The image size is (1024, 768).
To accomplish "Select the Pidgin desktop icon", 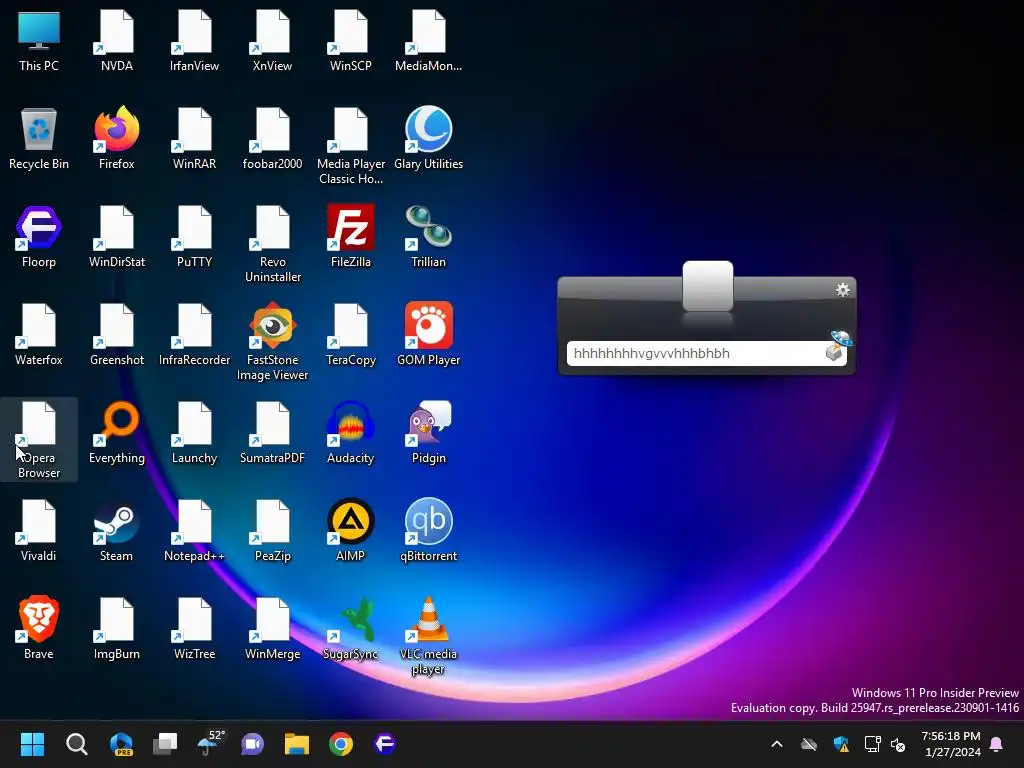I will (428, 432).
